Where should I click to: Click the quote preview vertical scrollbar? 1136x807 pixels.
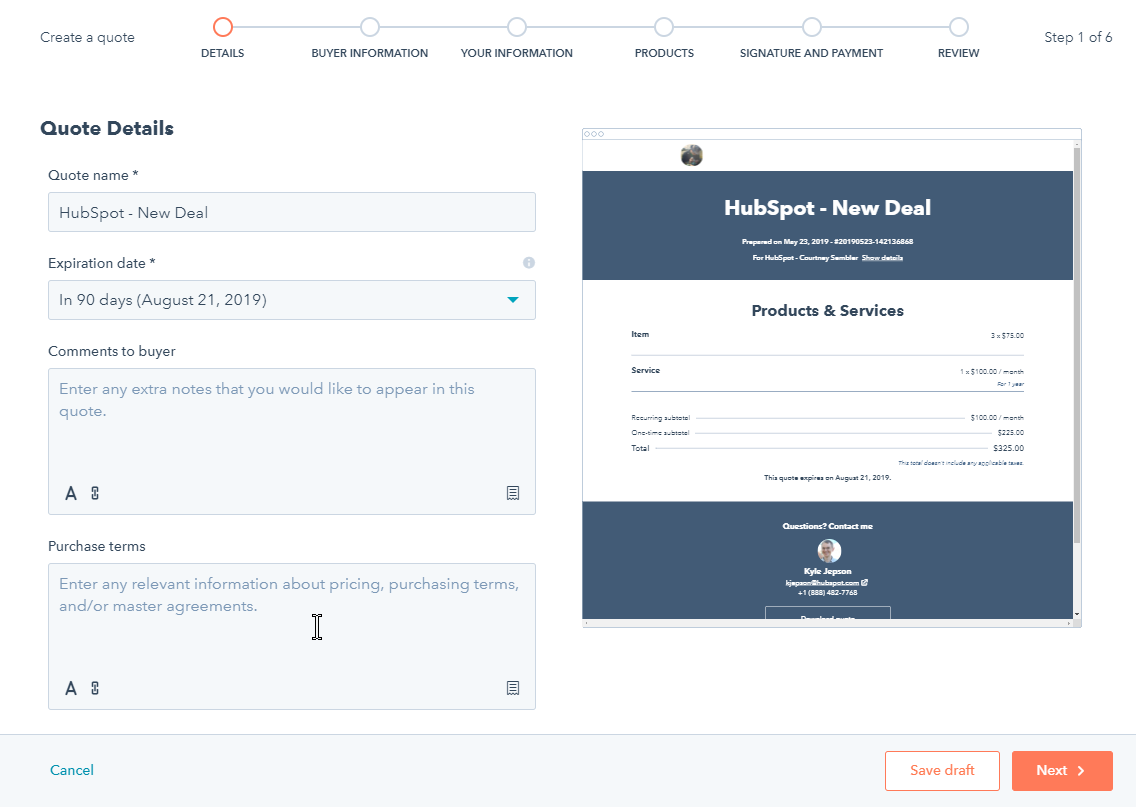[1077, 340]
